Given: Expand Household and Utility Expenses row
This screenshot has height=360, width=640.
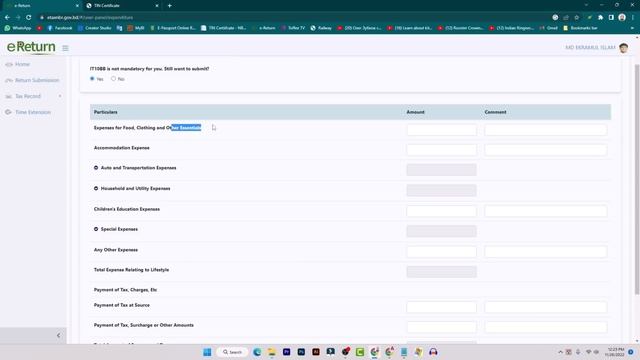Looking at the screenshot, I should point(96,189).
